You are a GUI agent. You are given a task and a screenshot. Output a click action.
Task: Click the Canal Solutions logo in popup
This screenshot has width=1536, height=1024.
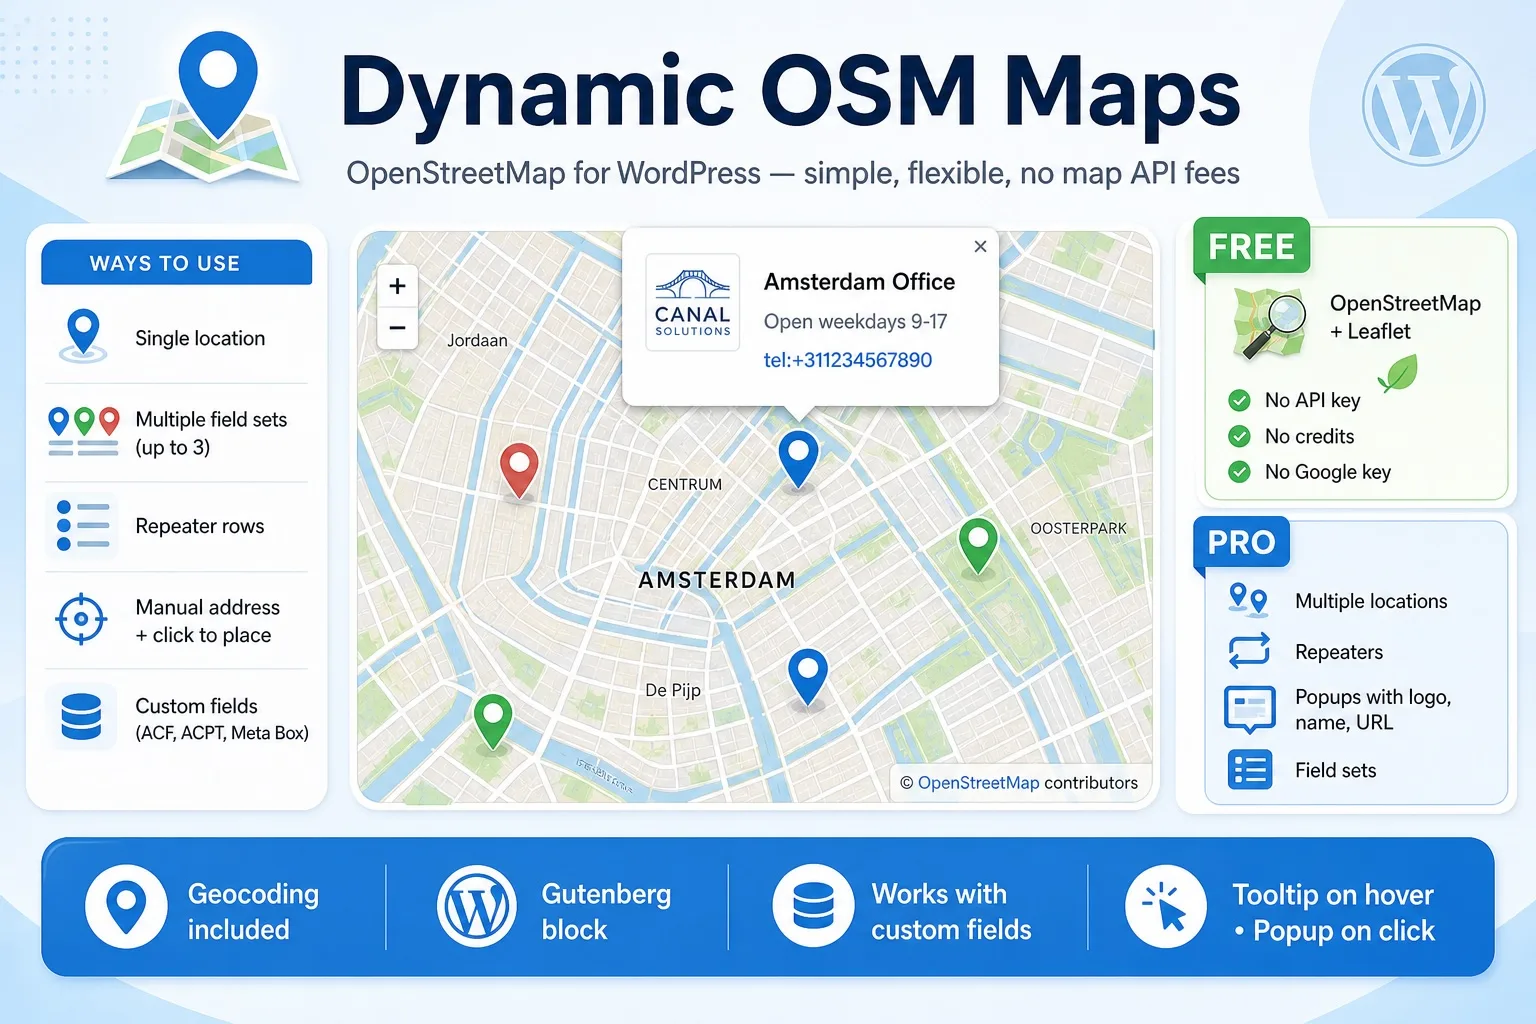(x=692, y=302)
